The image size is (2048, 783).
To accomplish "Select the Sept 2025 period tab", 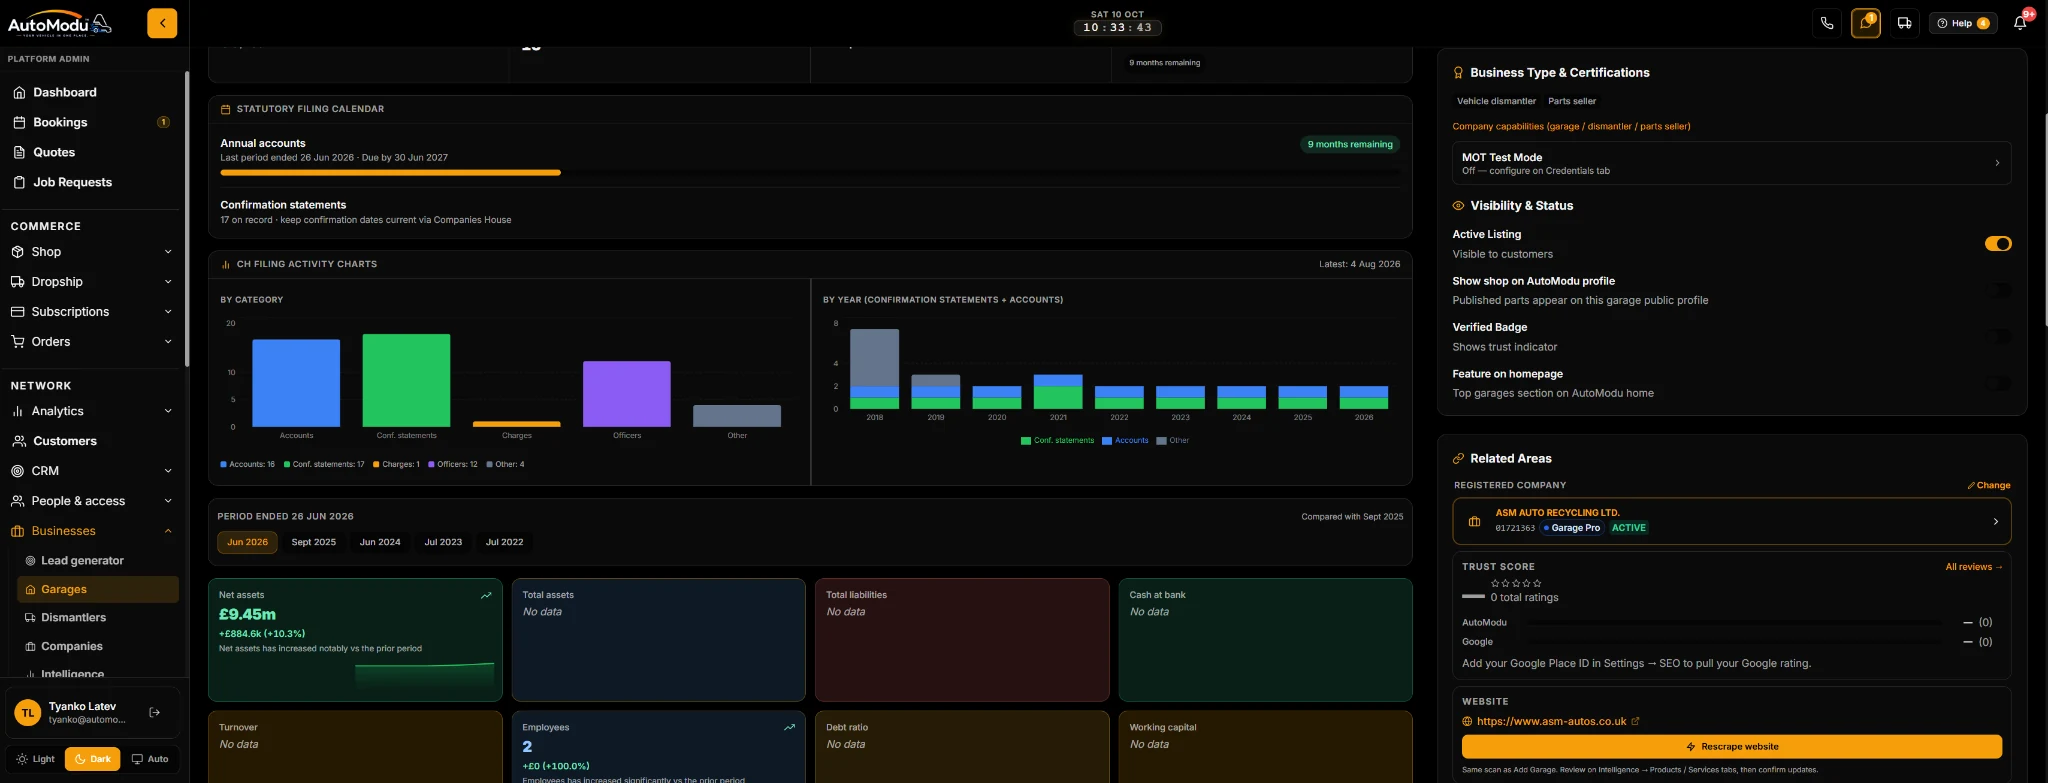I will [x=314, y=542].
